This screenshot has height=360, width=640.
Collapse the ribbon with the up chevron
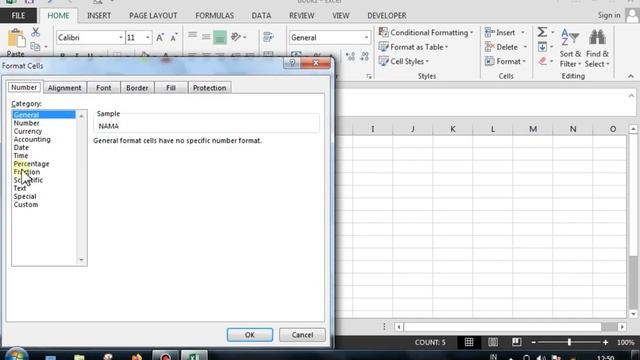(631, 76)
